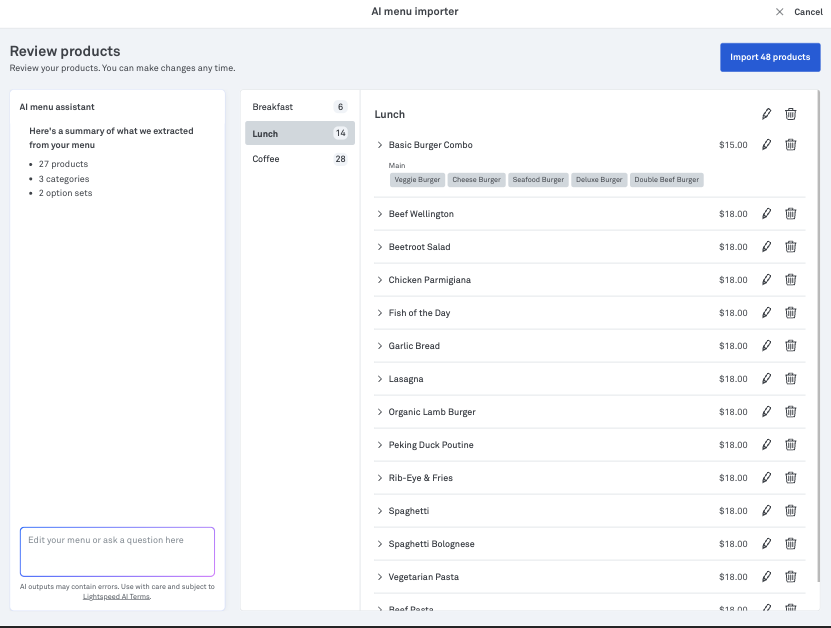Open the Breakfast category
This screenshot has height=628, width=831.
(299, 107)
